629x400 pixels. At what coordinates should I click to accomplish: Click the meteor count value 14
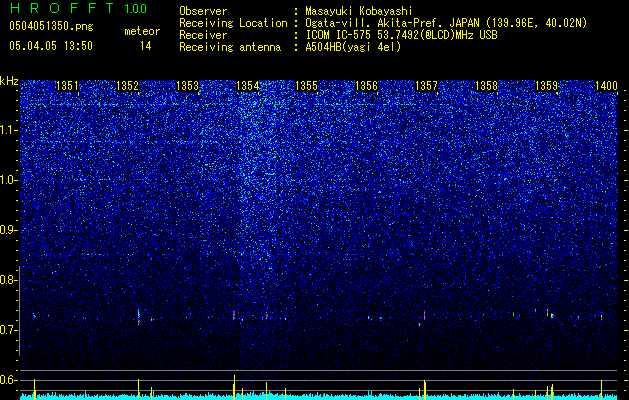click(145, 46)
